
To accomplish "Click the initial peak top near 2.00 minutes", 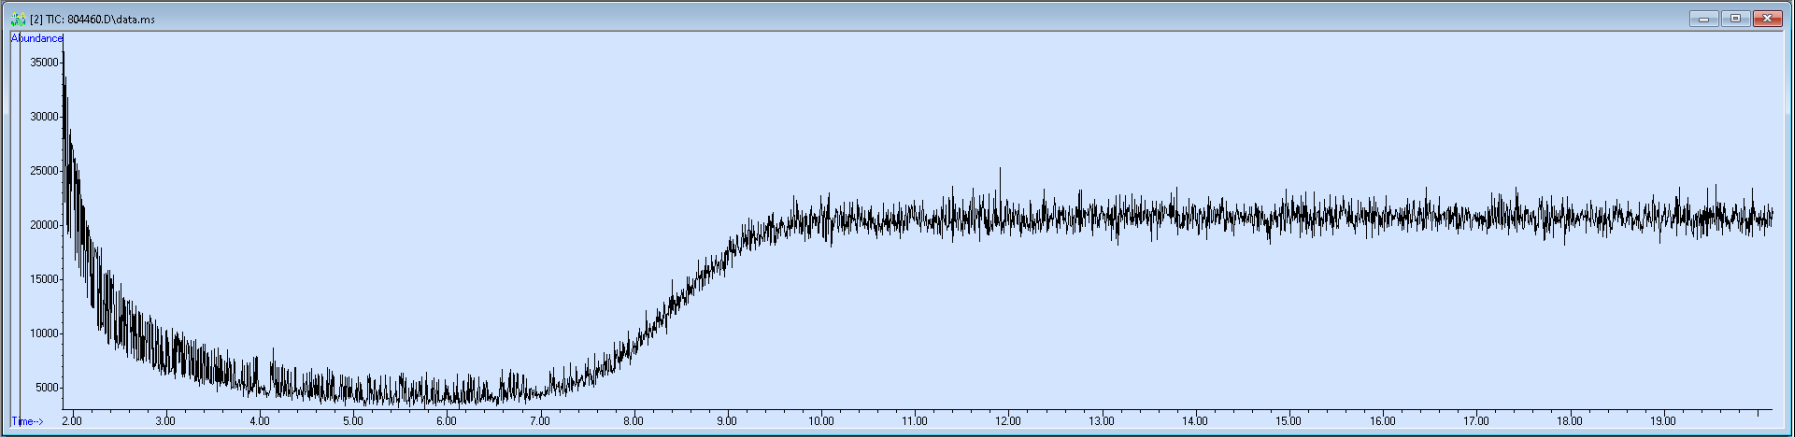I will coord(64,52).
